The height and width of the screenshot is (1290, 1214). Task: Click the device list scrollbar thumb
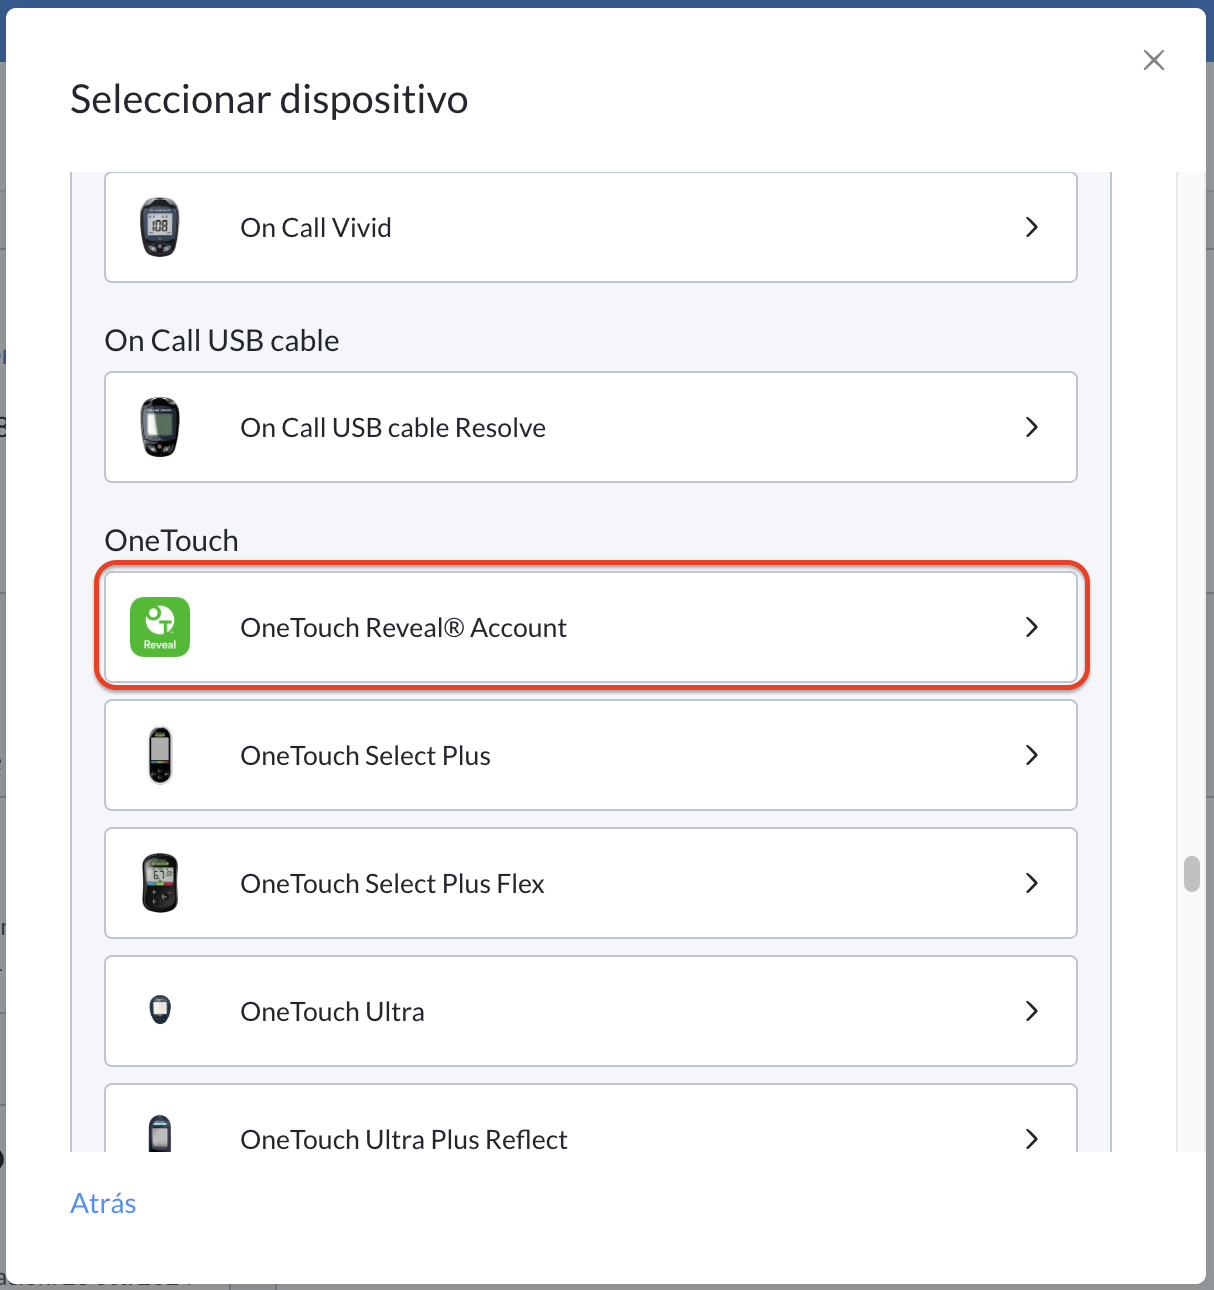point(1191,873)
